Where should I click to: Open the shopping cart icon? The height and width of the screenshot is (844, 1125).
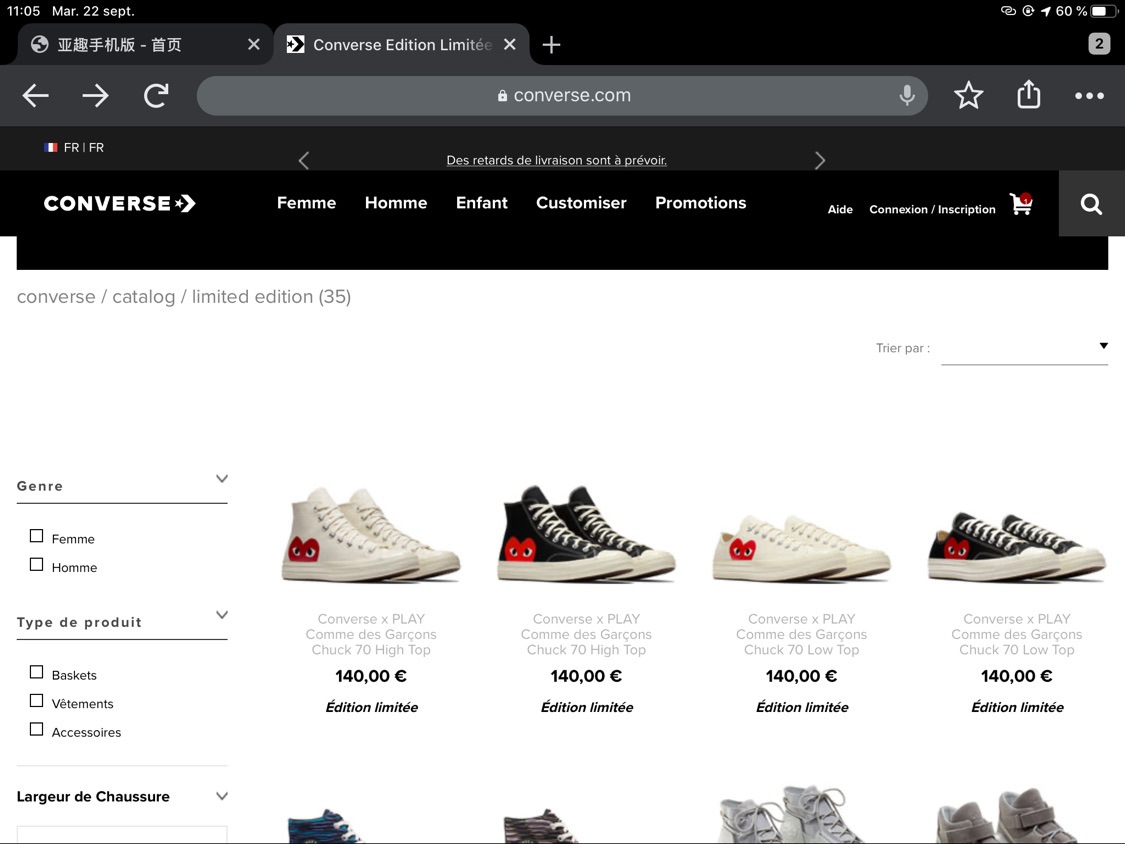1021,204
